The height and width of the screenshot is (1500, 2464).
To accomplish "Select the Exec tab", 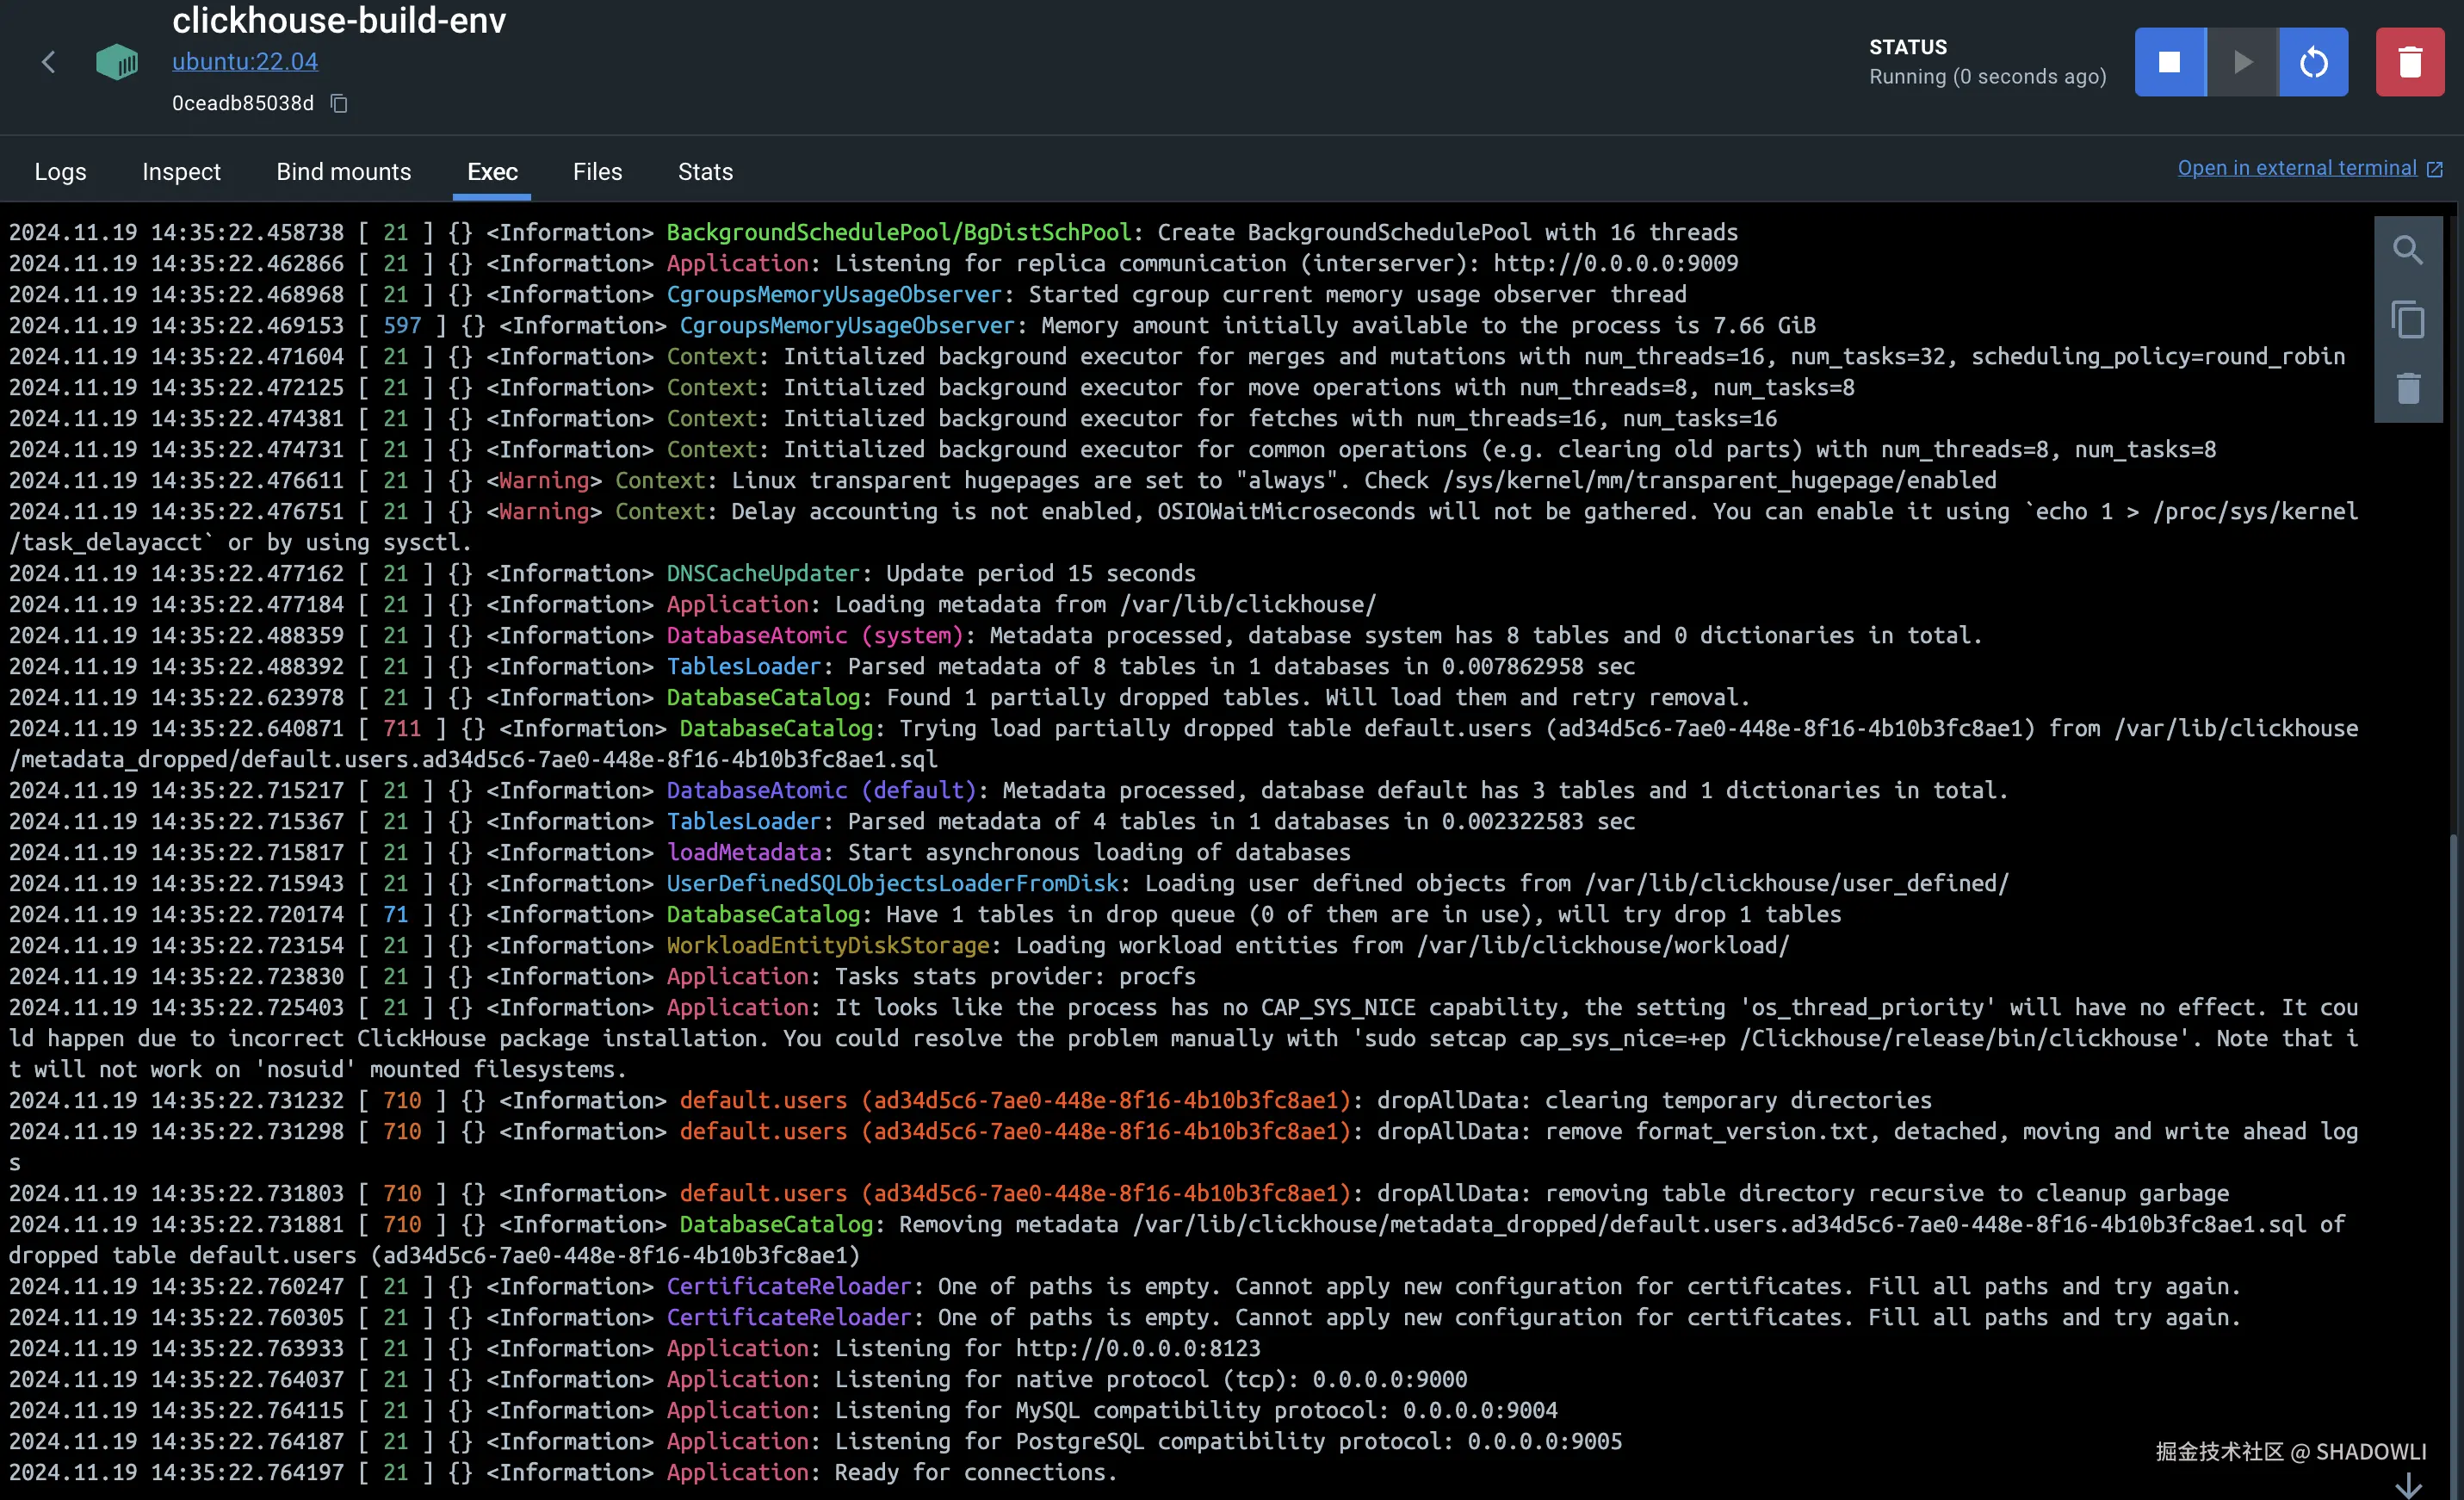I will point(492,172).
